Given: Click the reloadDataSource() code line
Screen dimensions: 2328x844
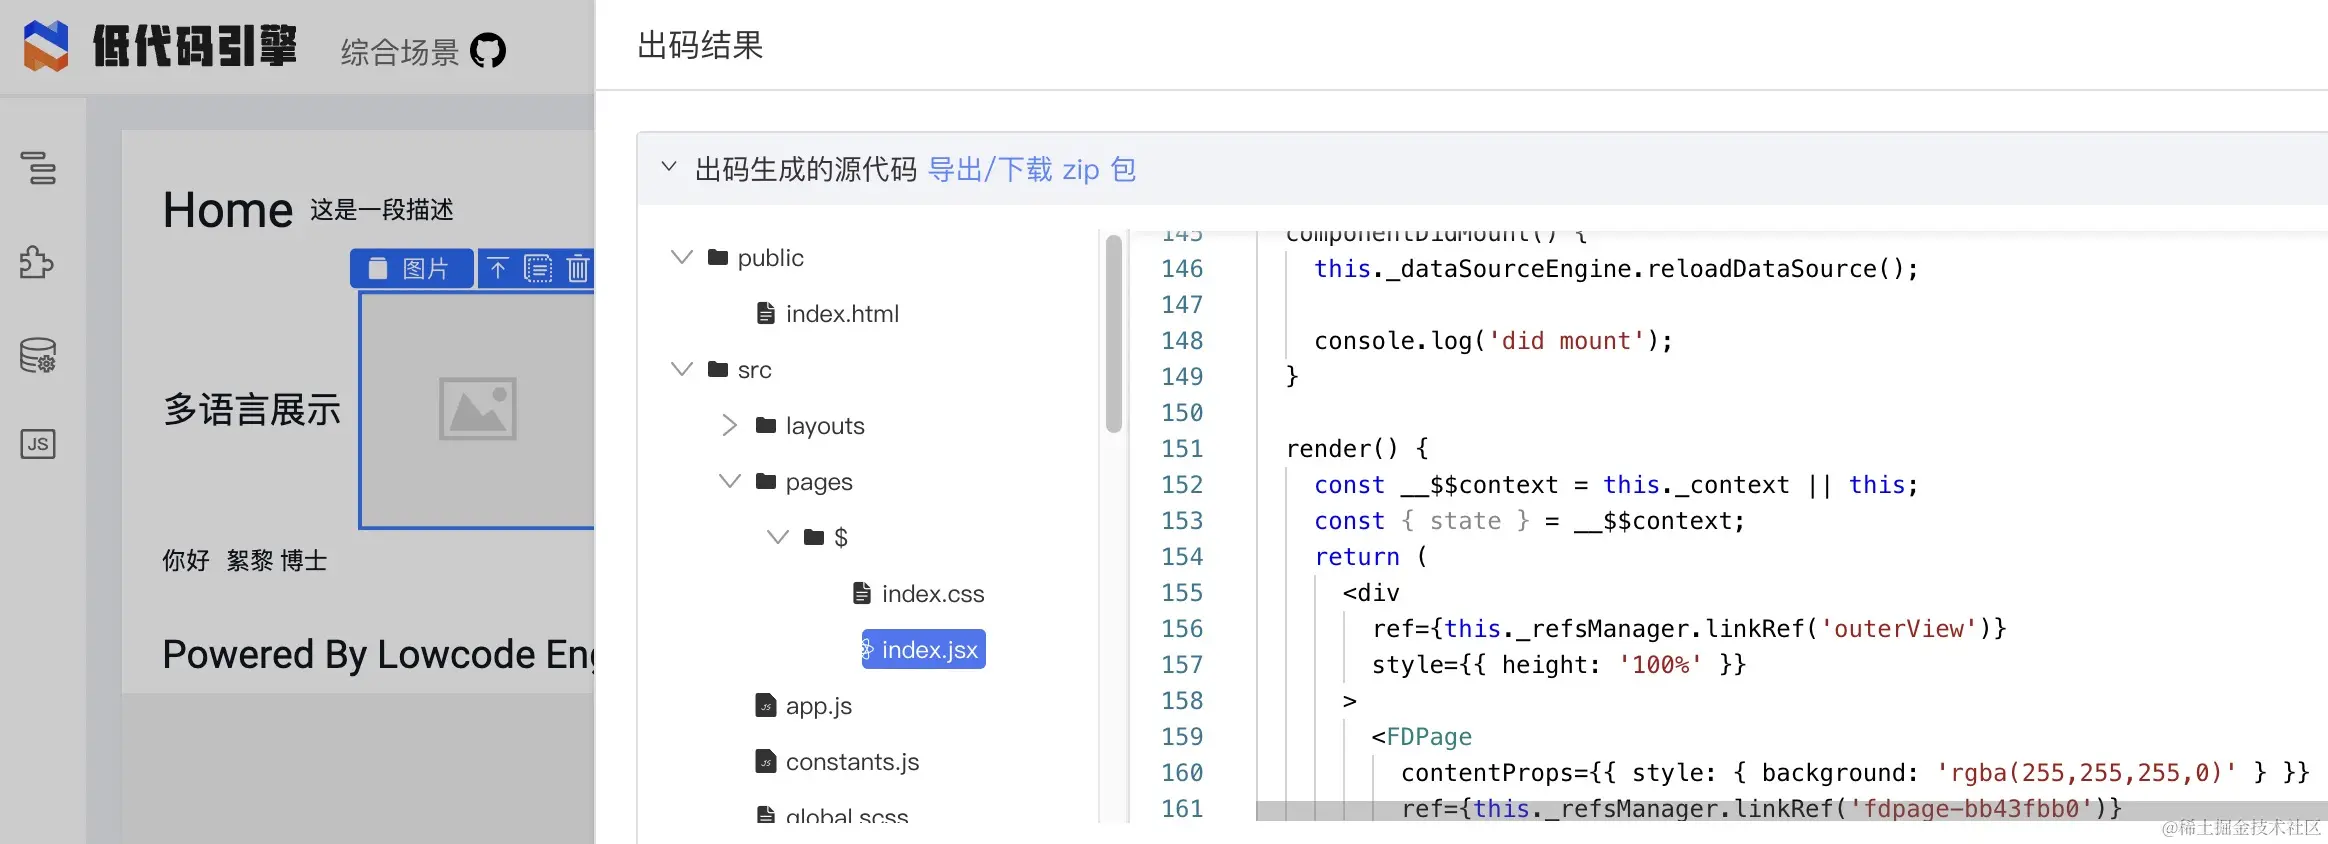Looking at the screenshot, I should [x=1616, y=269].
